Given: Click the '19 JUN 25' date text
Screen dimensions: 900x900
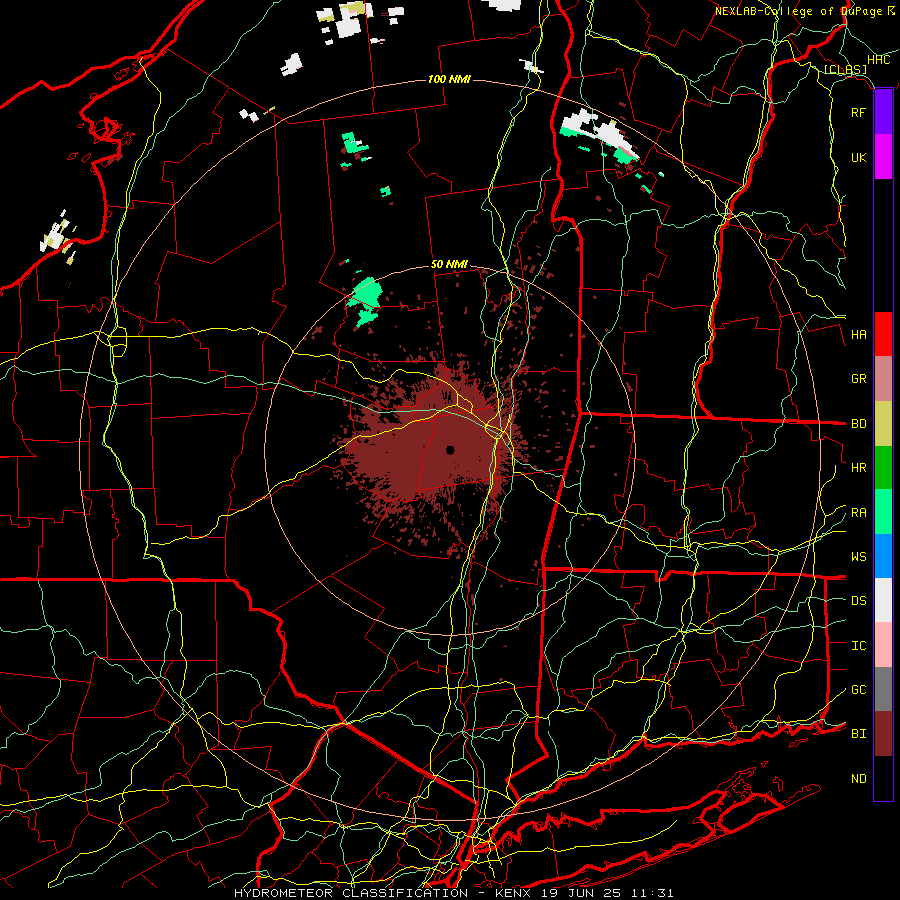Looking at the screenshot, I should point(581,893).
